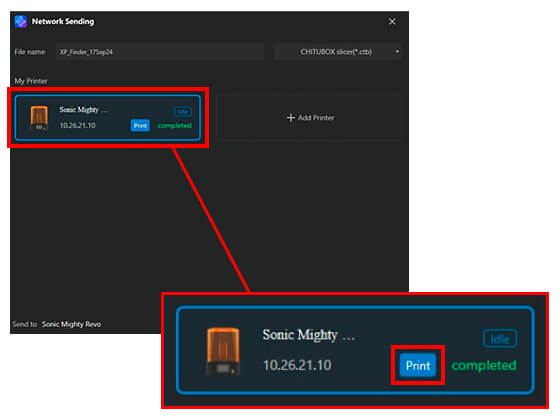Click the CHITUBOX logo in the title bar
This screenshot has width=560, height=420.
click(21, 21)
